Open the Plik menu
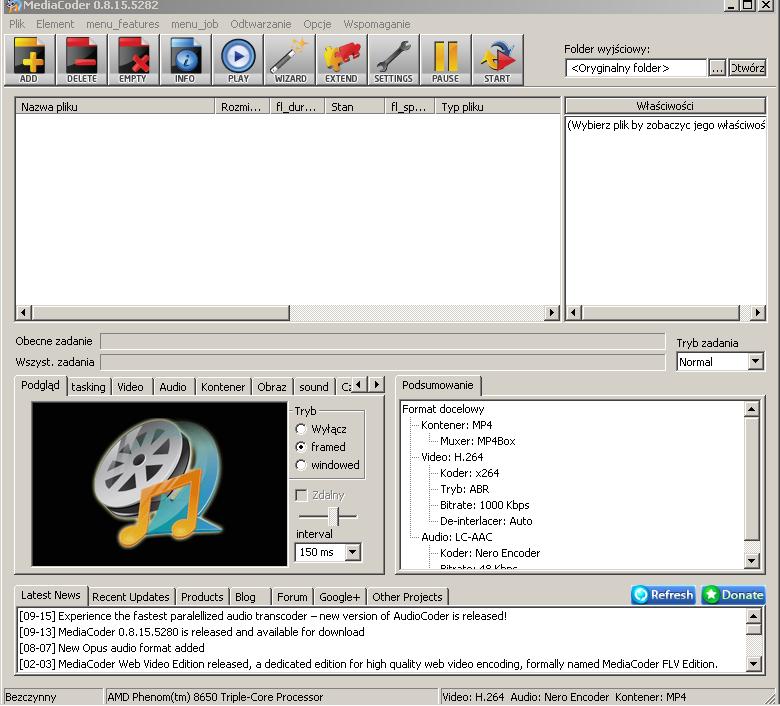The width and height of the screenshot is (780, 706). tap(17, 24)
